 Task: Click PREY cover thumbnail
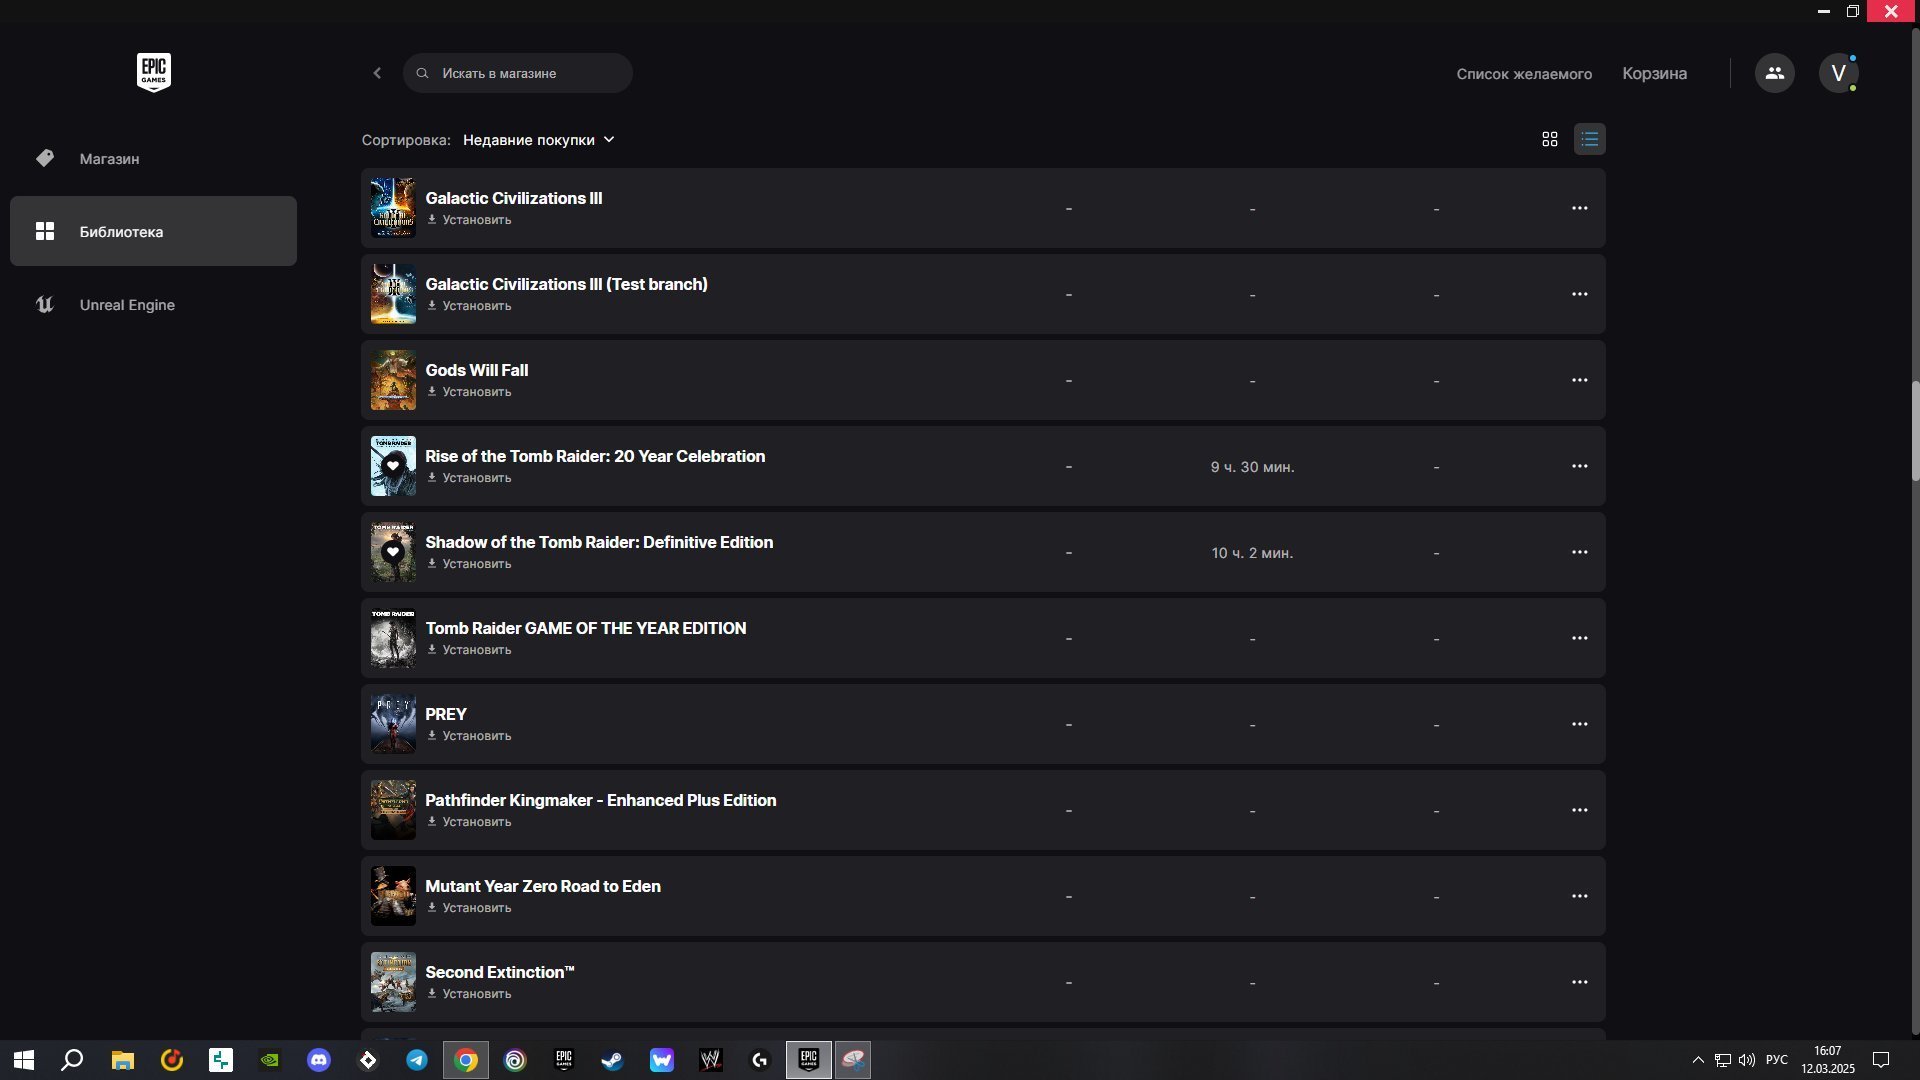point(393,724)
